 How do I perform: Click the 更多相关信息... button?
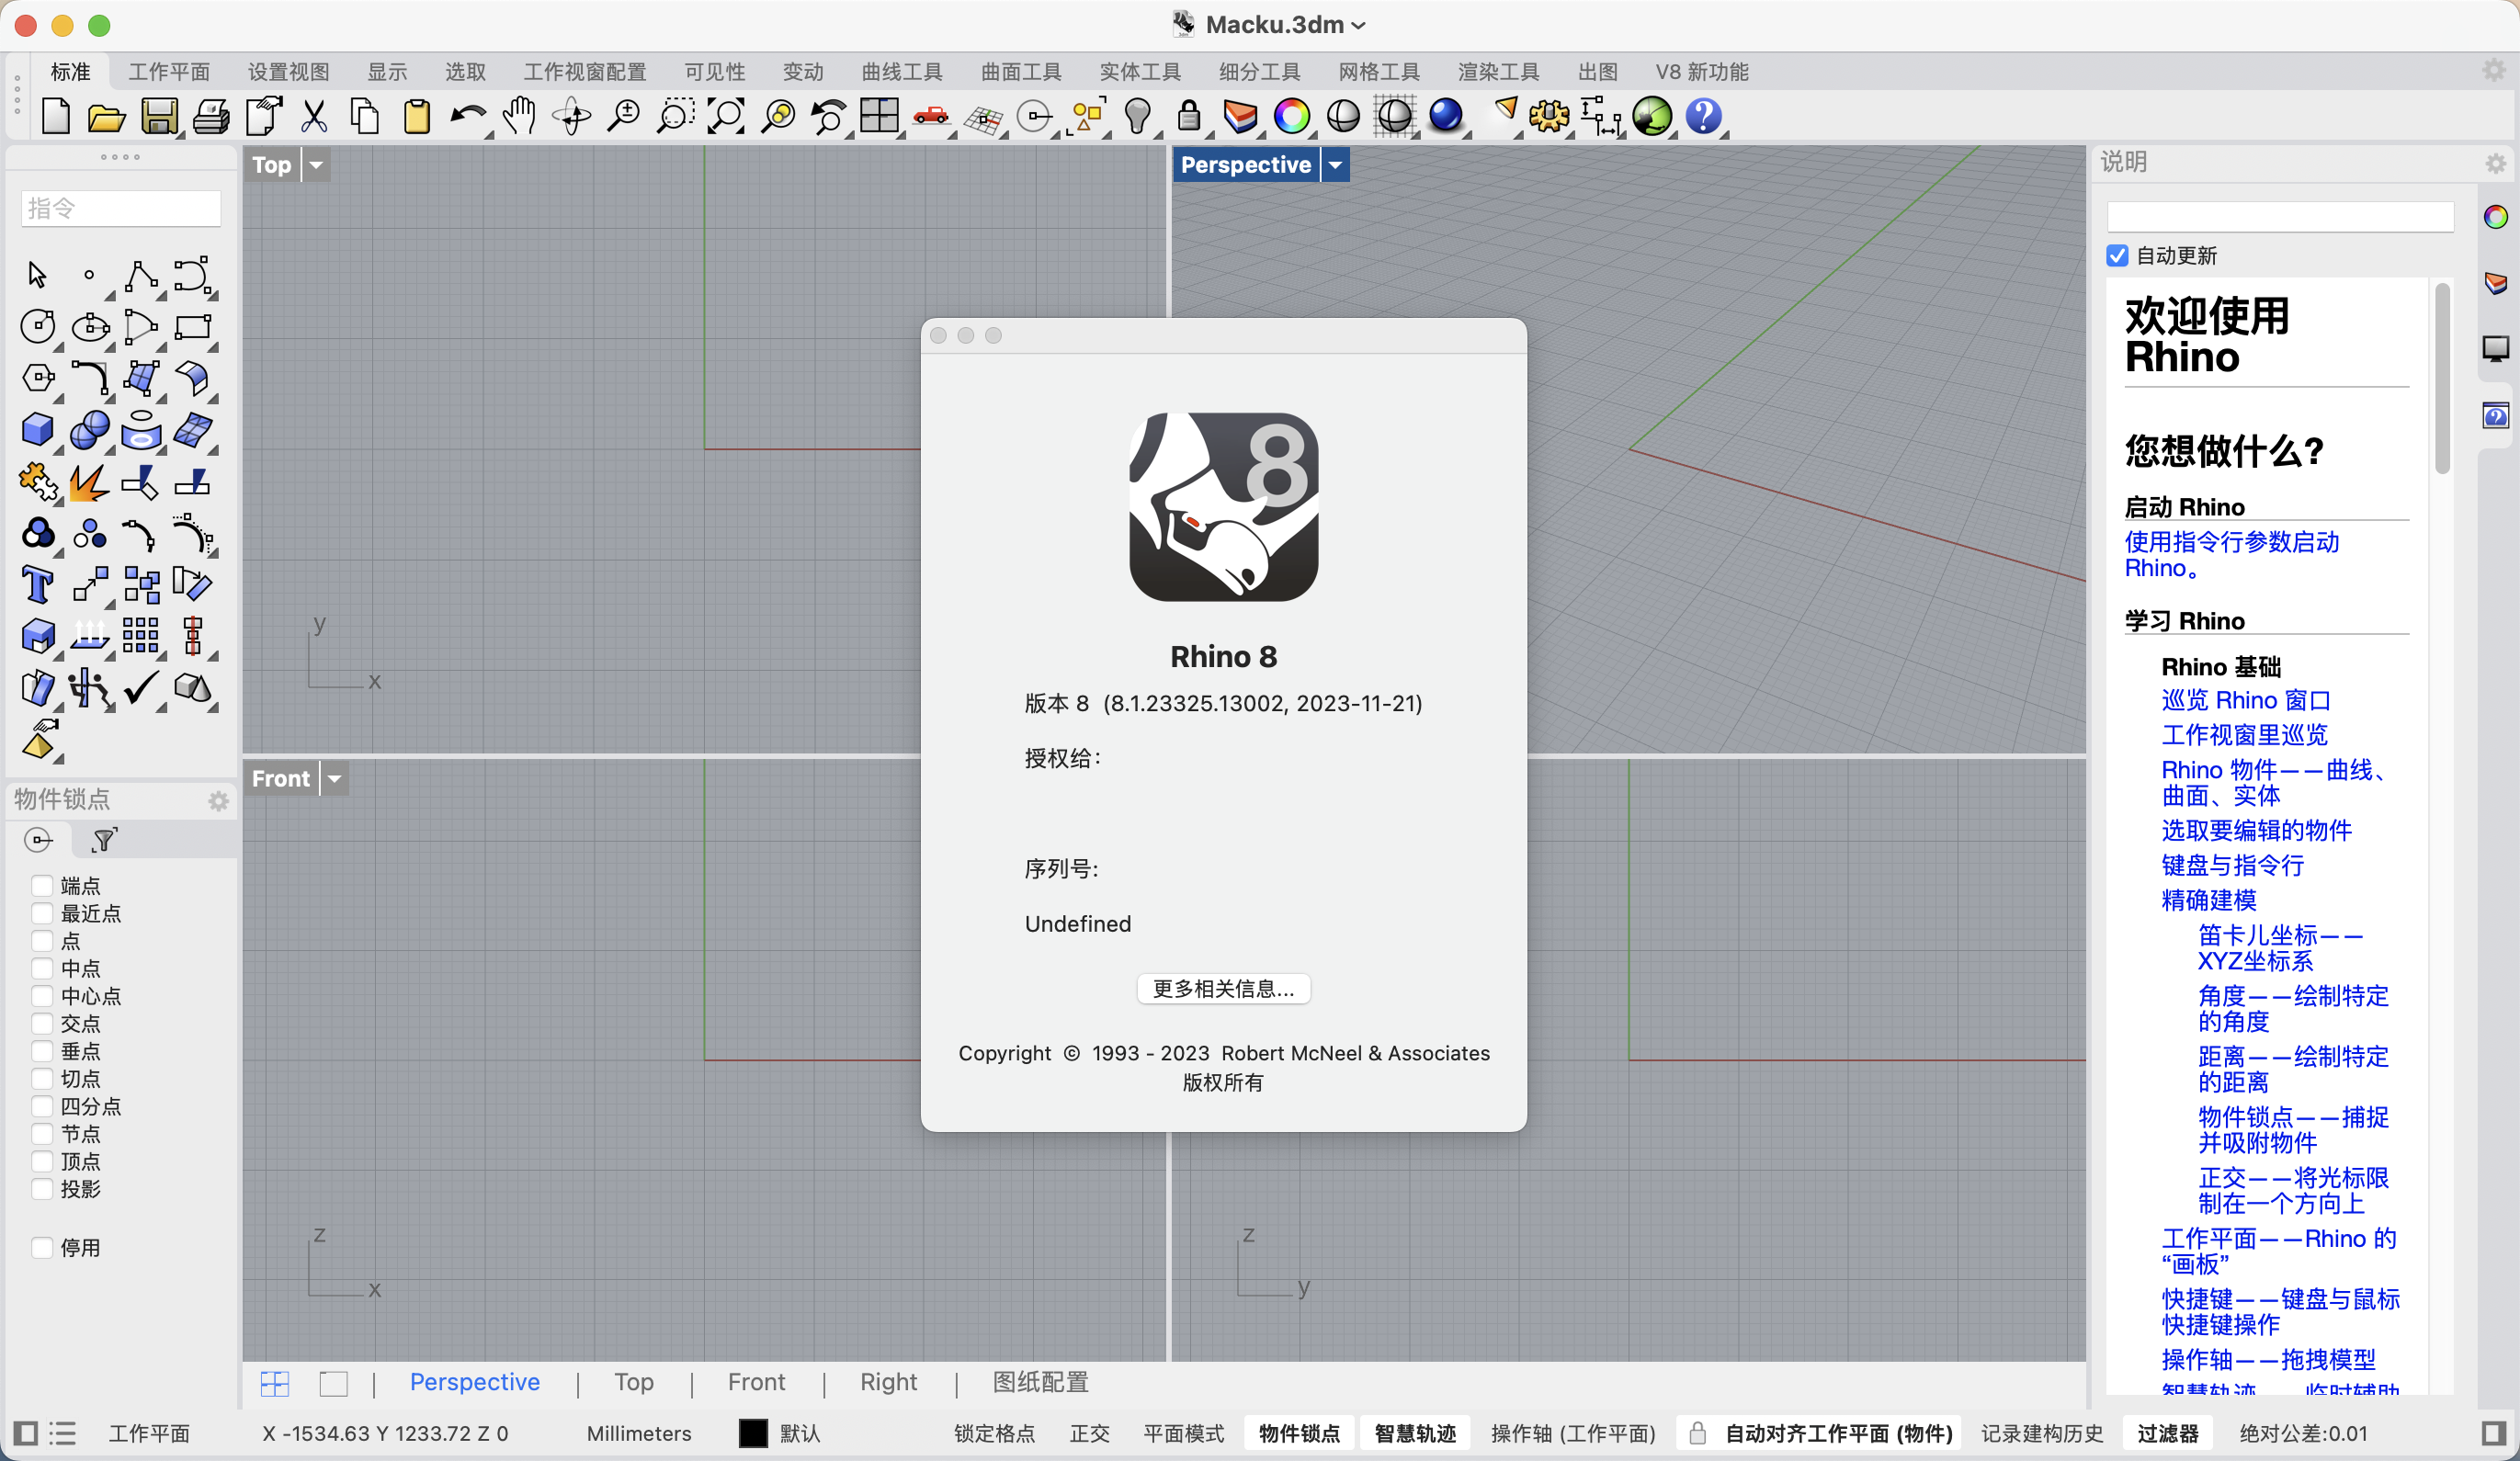pyautogui.click(x=1223, y=988)
